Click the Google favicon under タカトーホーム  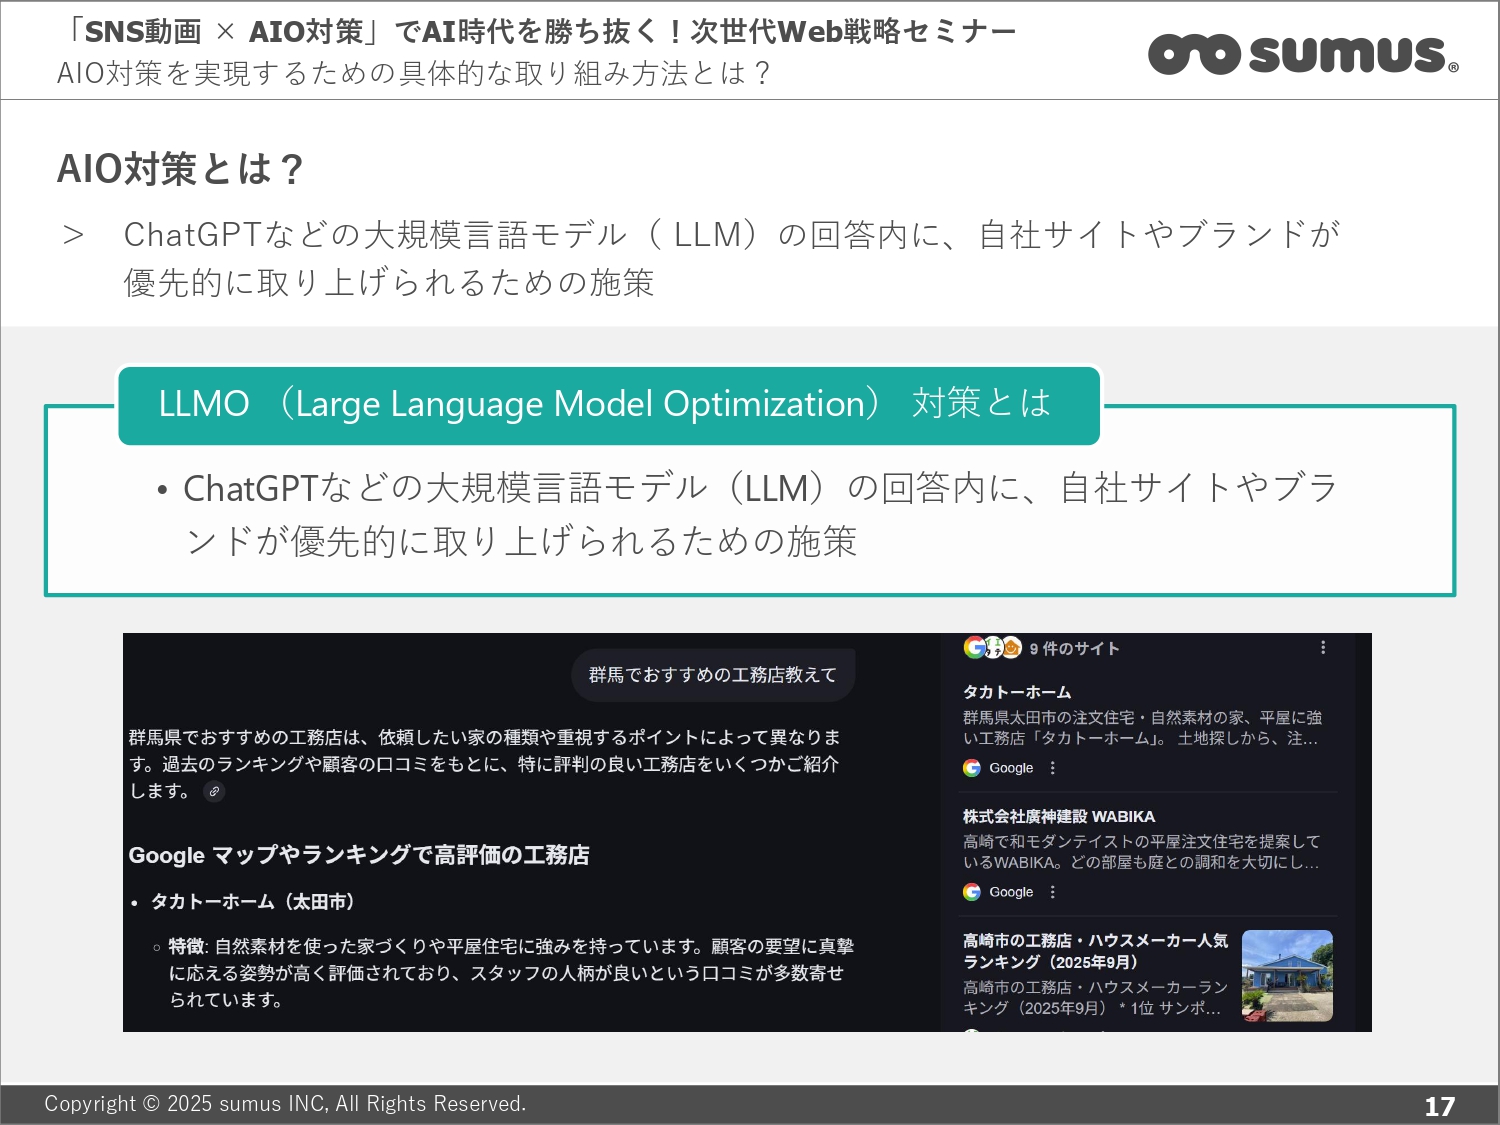(972, 768)
